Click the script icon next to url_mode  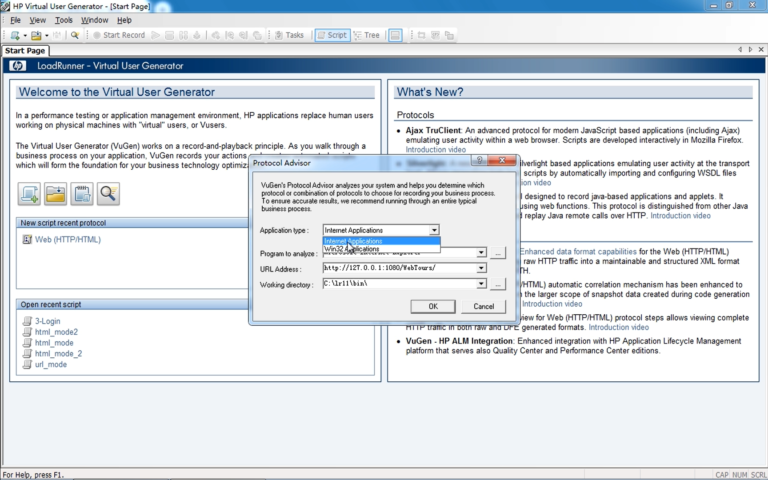coord(27,364)
